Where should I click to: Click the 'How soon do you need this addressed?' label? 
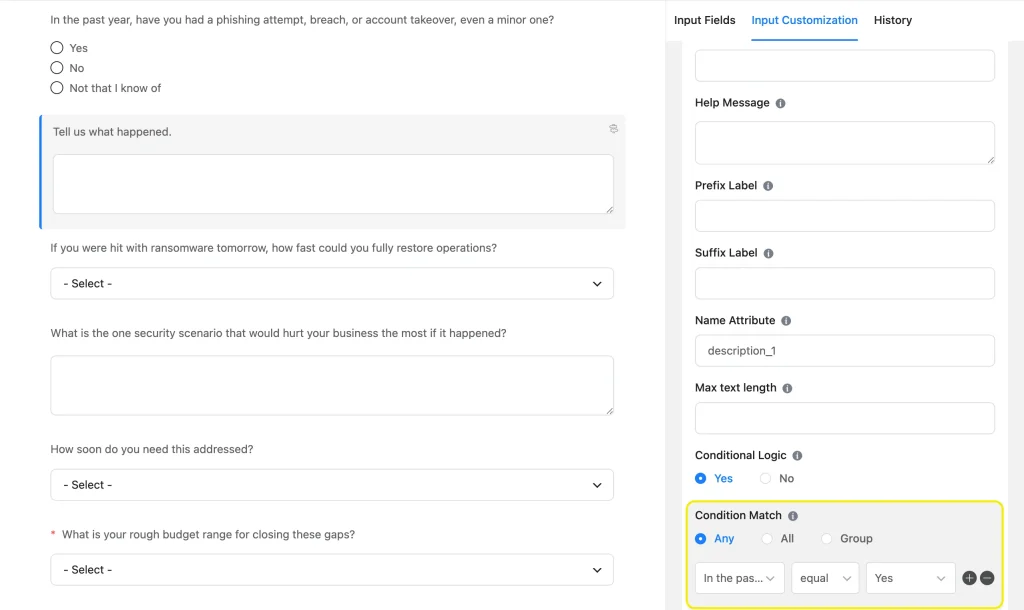tap(152, 449)
